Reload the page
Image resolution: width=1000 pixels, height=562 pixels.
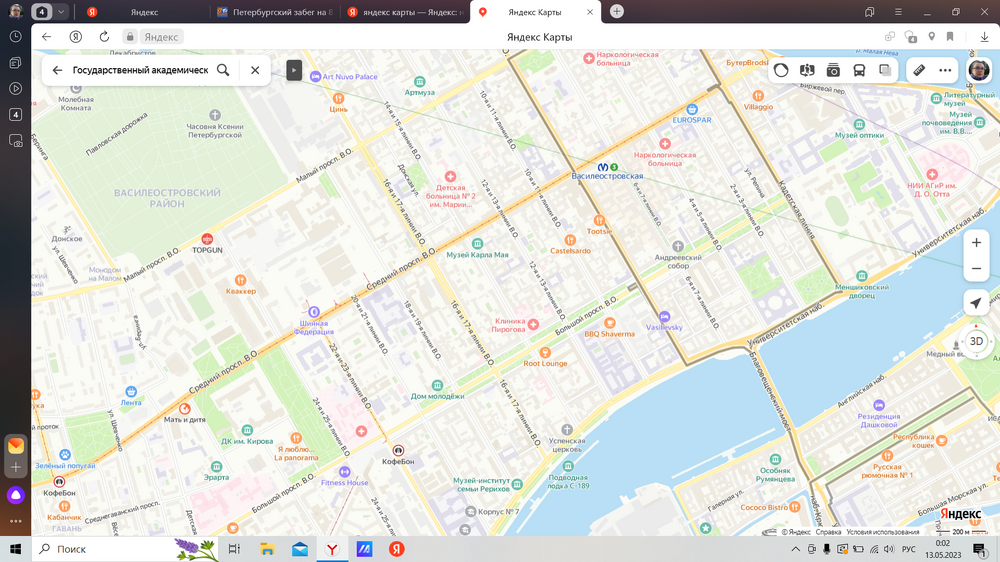tap(104, 37)
